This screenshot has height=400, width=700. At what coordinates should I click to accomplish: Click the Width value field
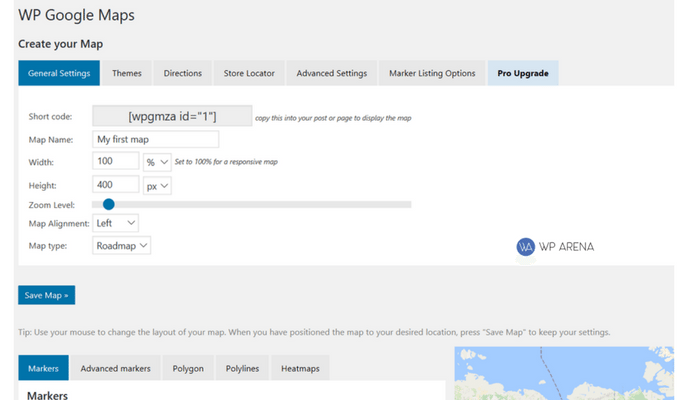(116, 161)
